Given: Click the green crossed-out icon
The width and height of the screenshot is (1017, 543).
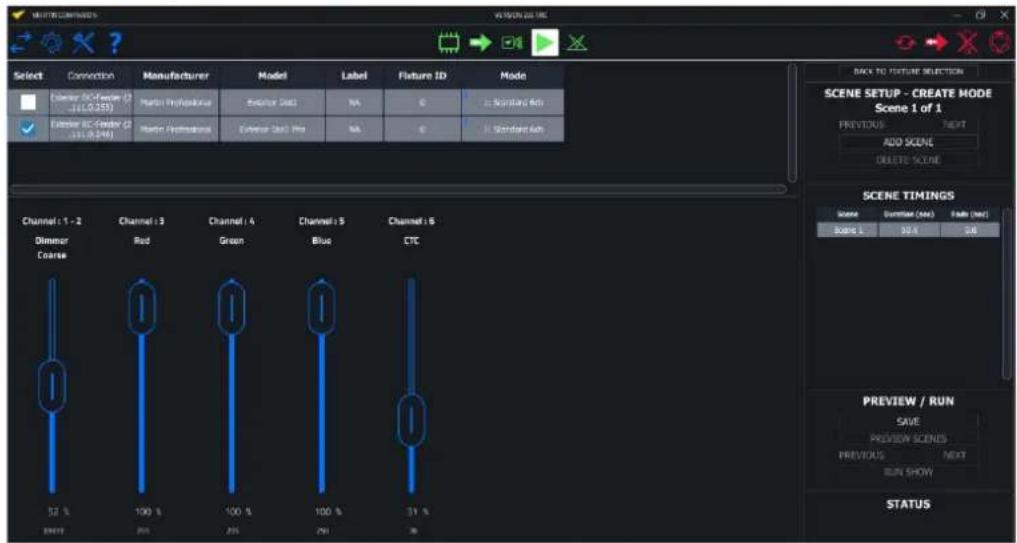Looking at the screenshot, I should click(x=577, y=43).
